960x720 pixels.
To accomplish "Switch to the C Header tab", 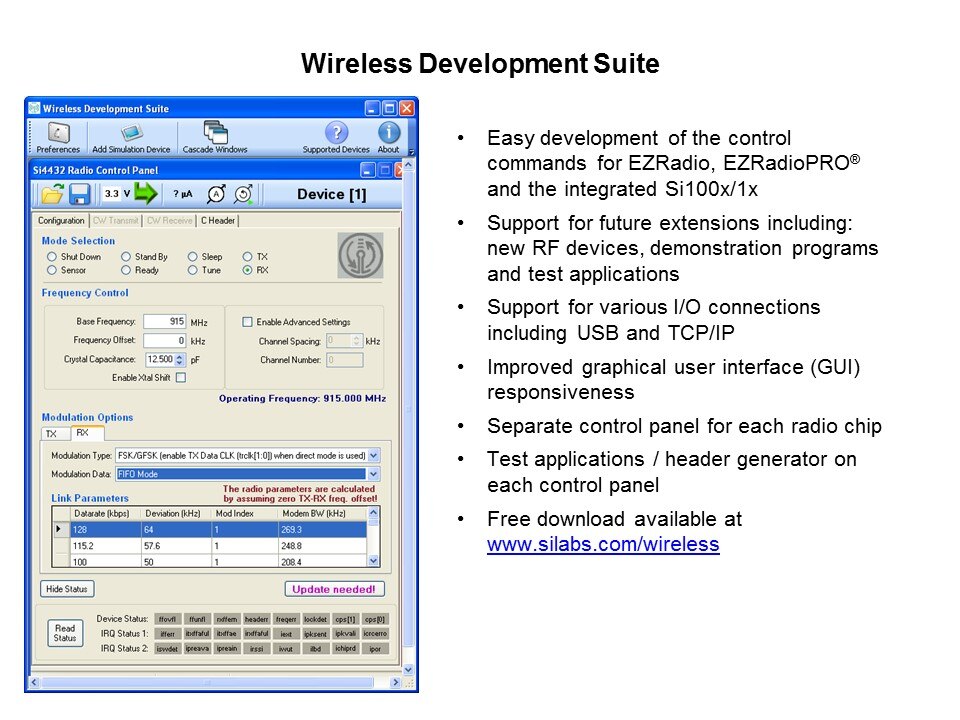I will (217, 220).
